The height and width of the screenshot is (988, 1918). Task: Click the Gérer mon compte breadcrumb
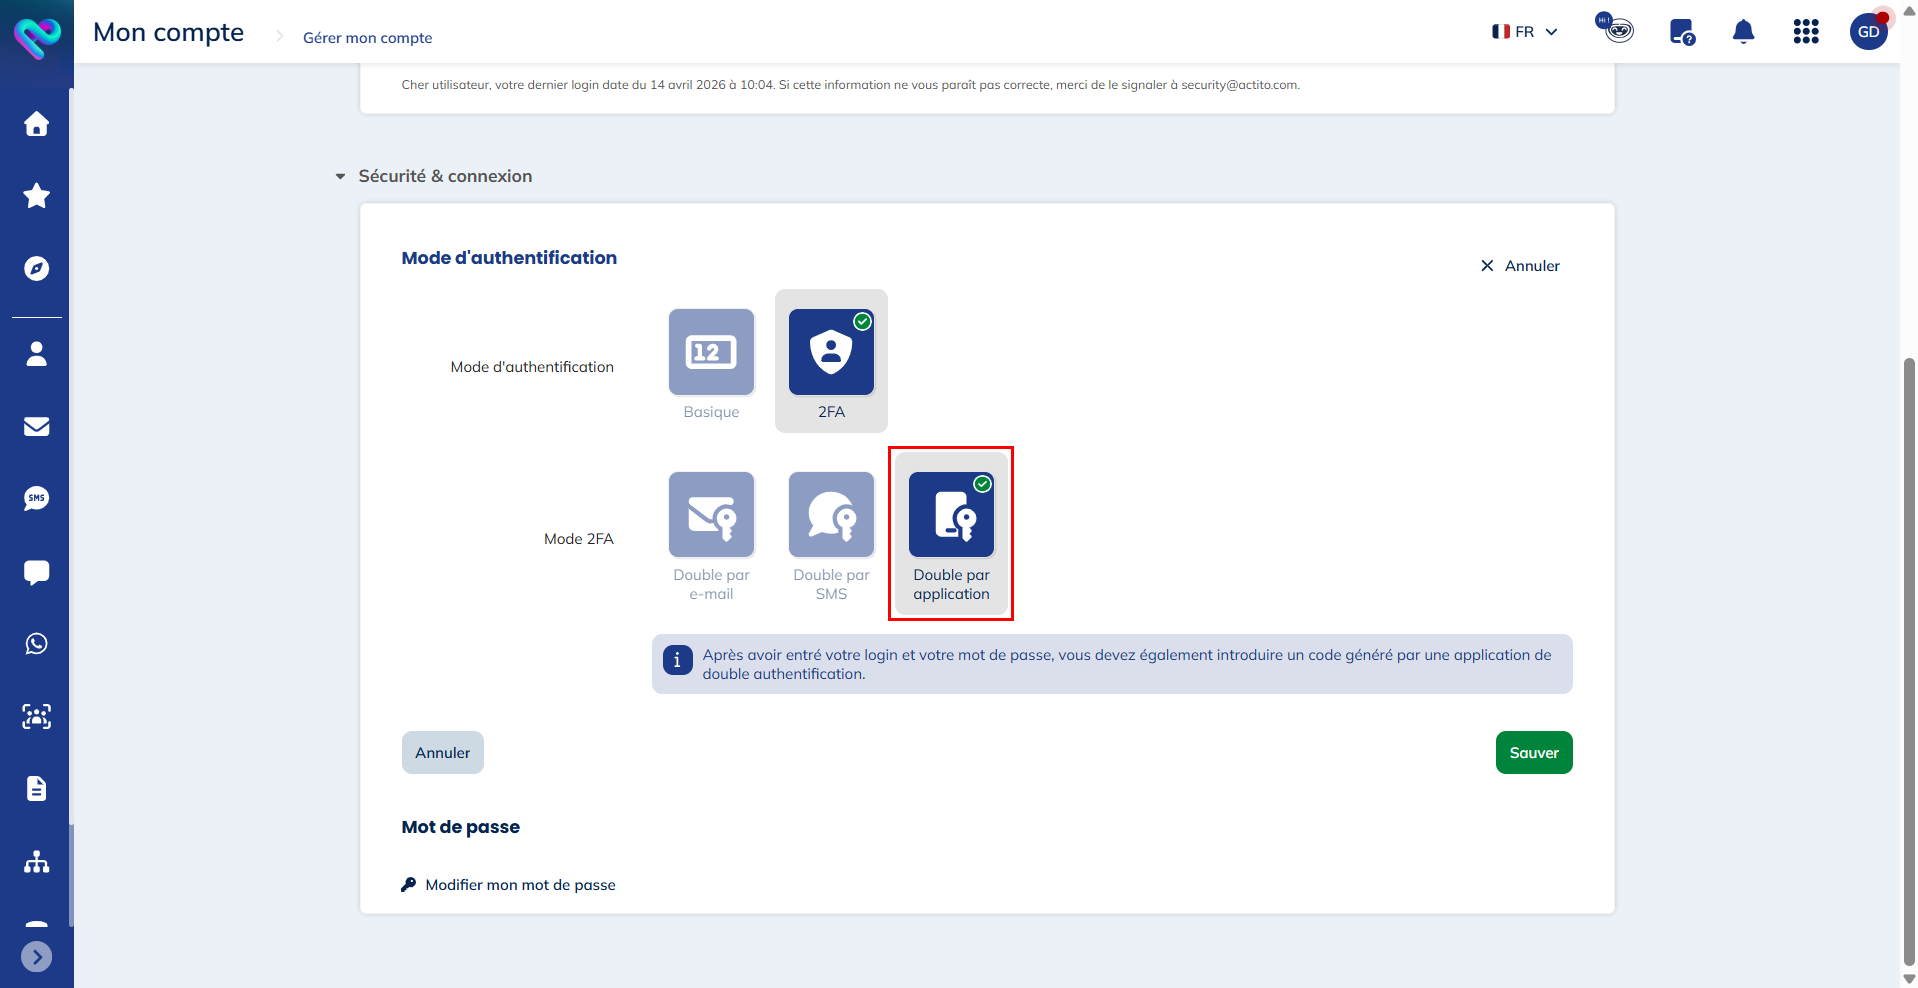click(x=368, y=38)
